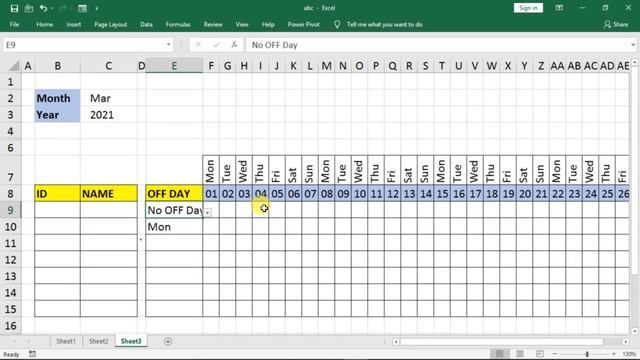Expand the Name Box dropdown arrow

tap(169, 44)
